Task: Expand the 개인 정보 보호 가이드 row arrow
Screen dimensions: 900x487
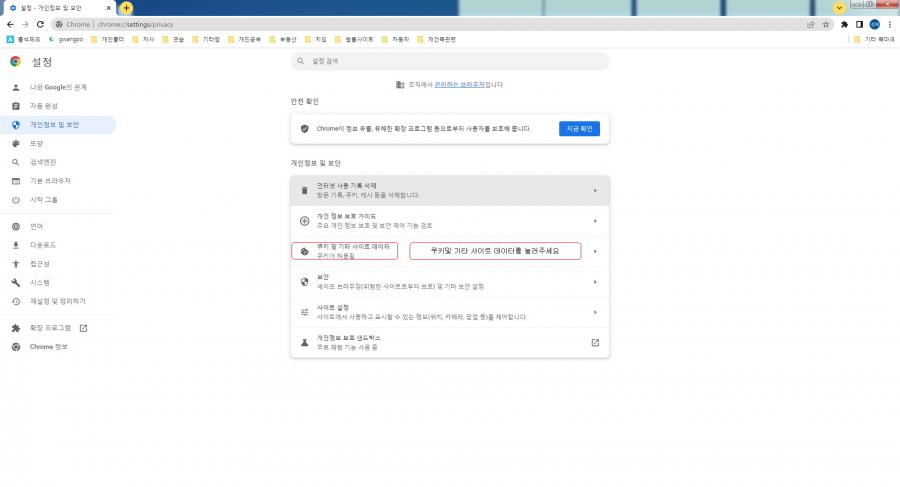Action: 595,221
